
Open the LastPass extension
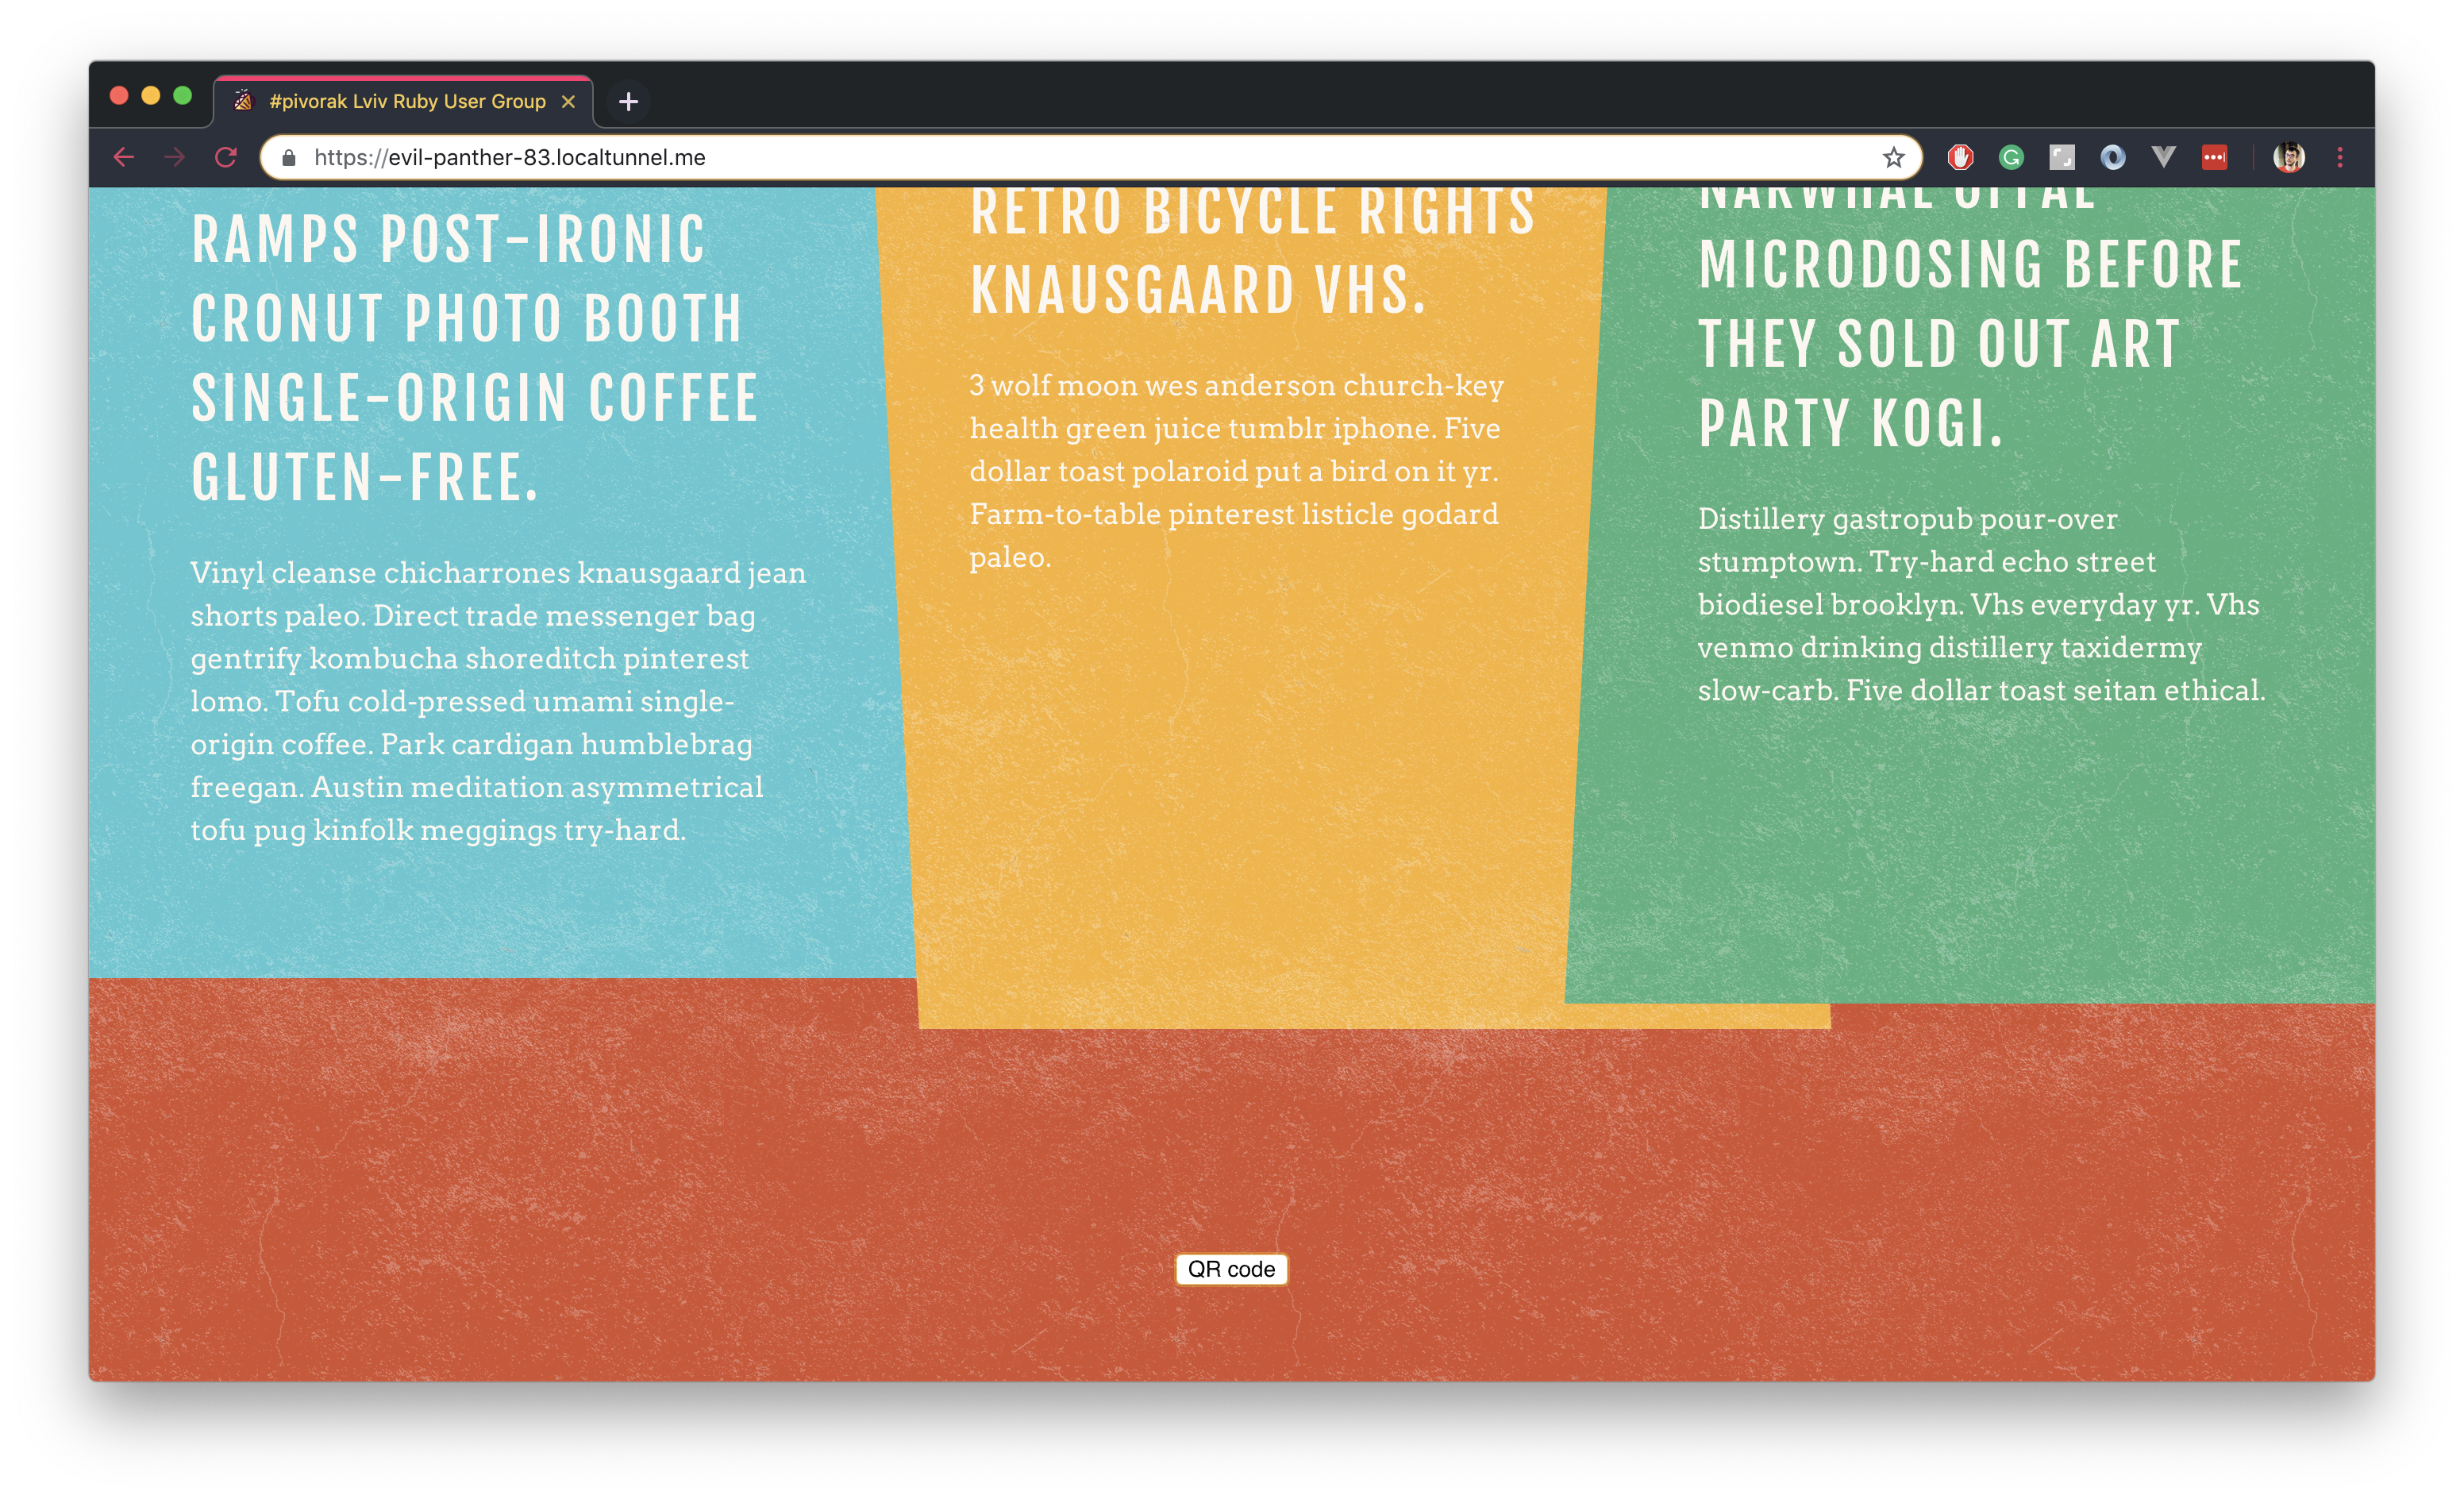pyautogui.click(x=2214, y=157)
